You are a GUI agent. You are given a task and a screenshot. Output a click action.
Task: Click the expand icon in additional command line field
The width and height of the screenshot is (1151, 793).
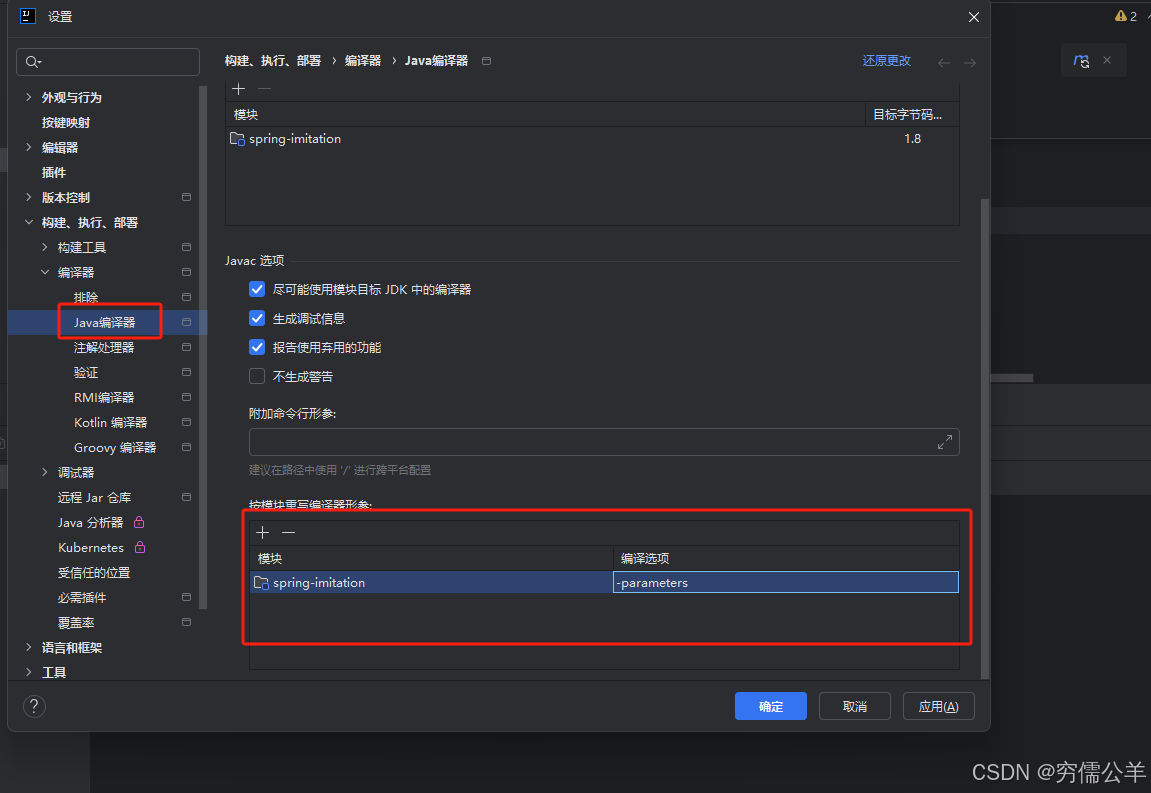coord(945,442)
